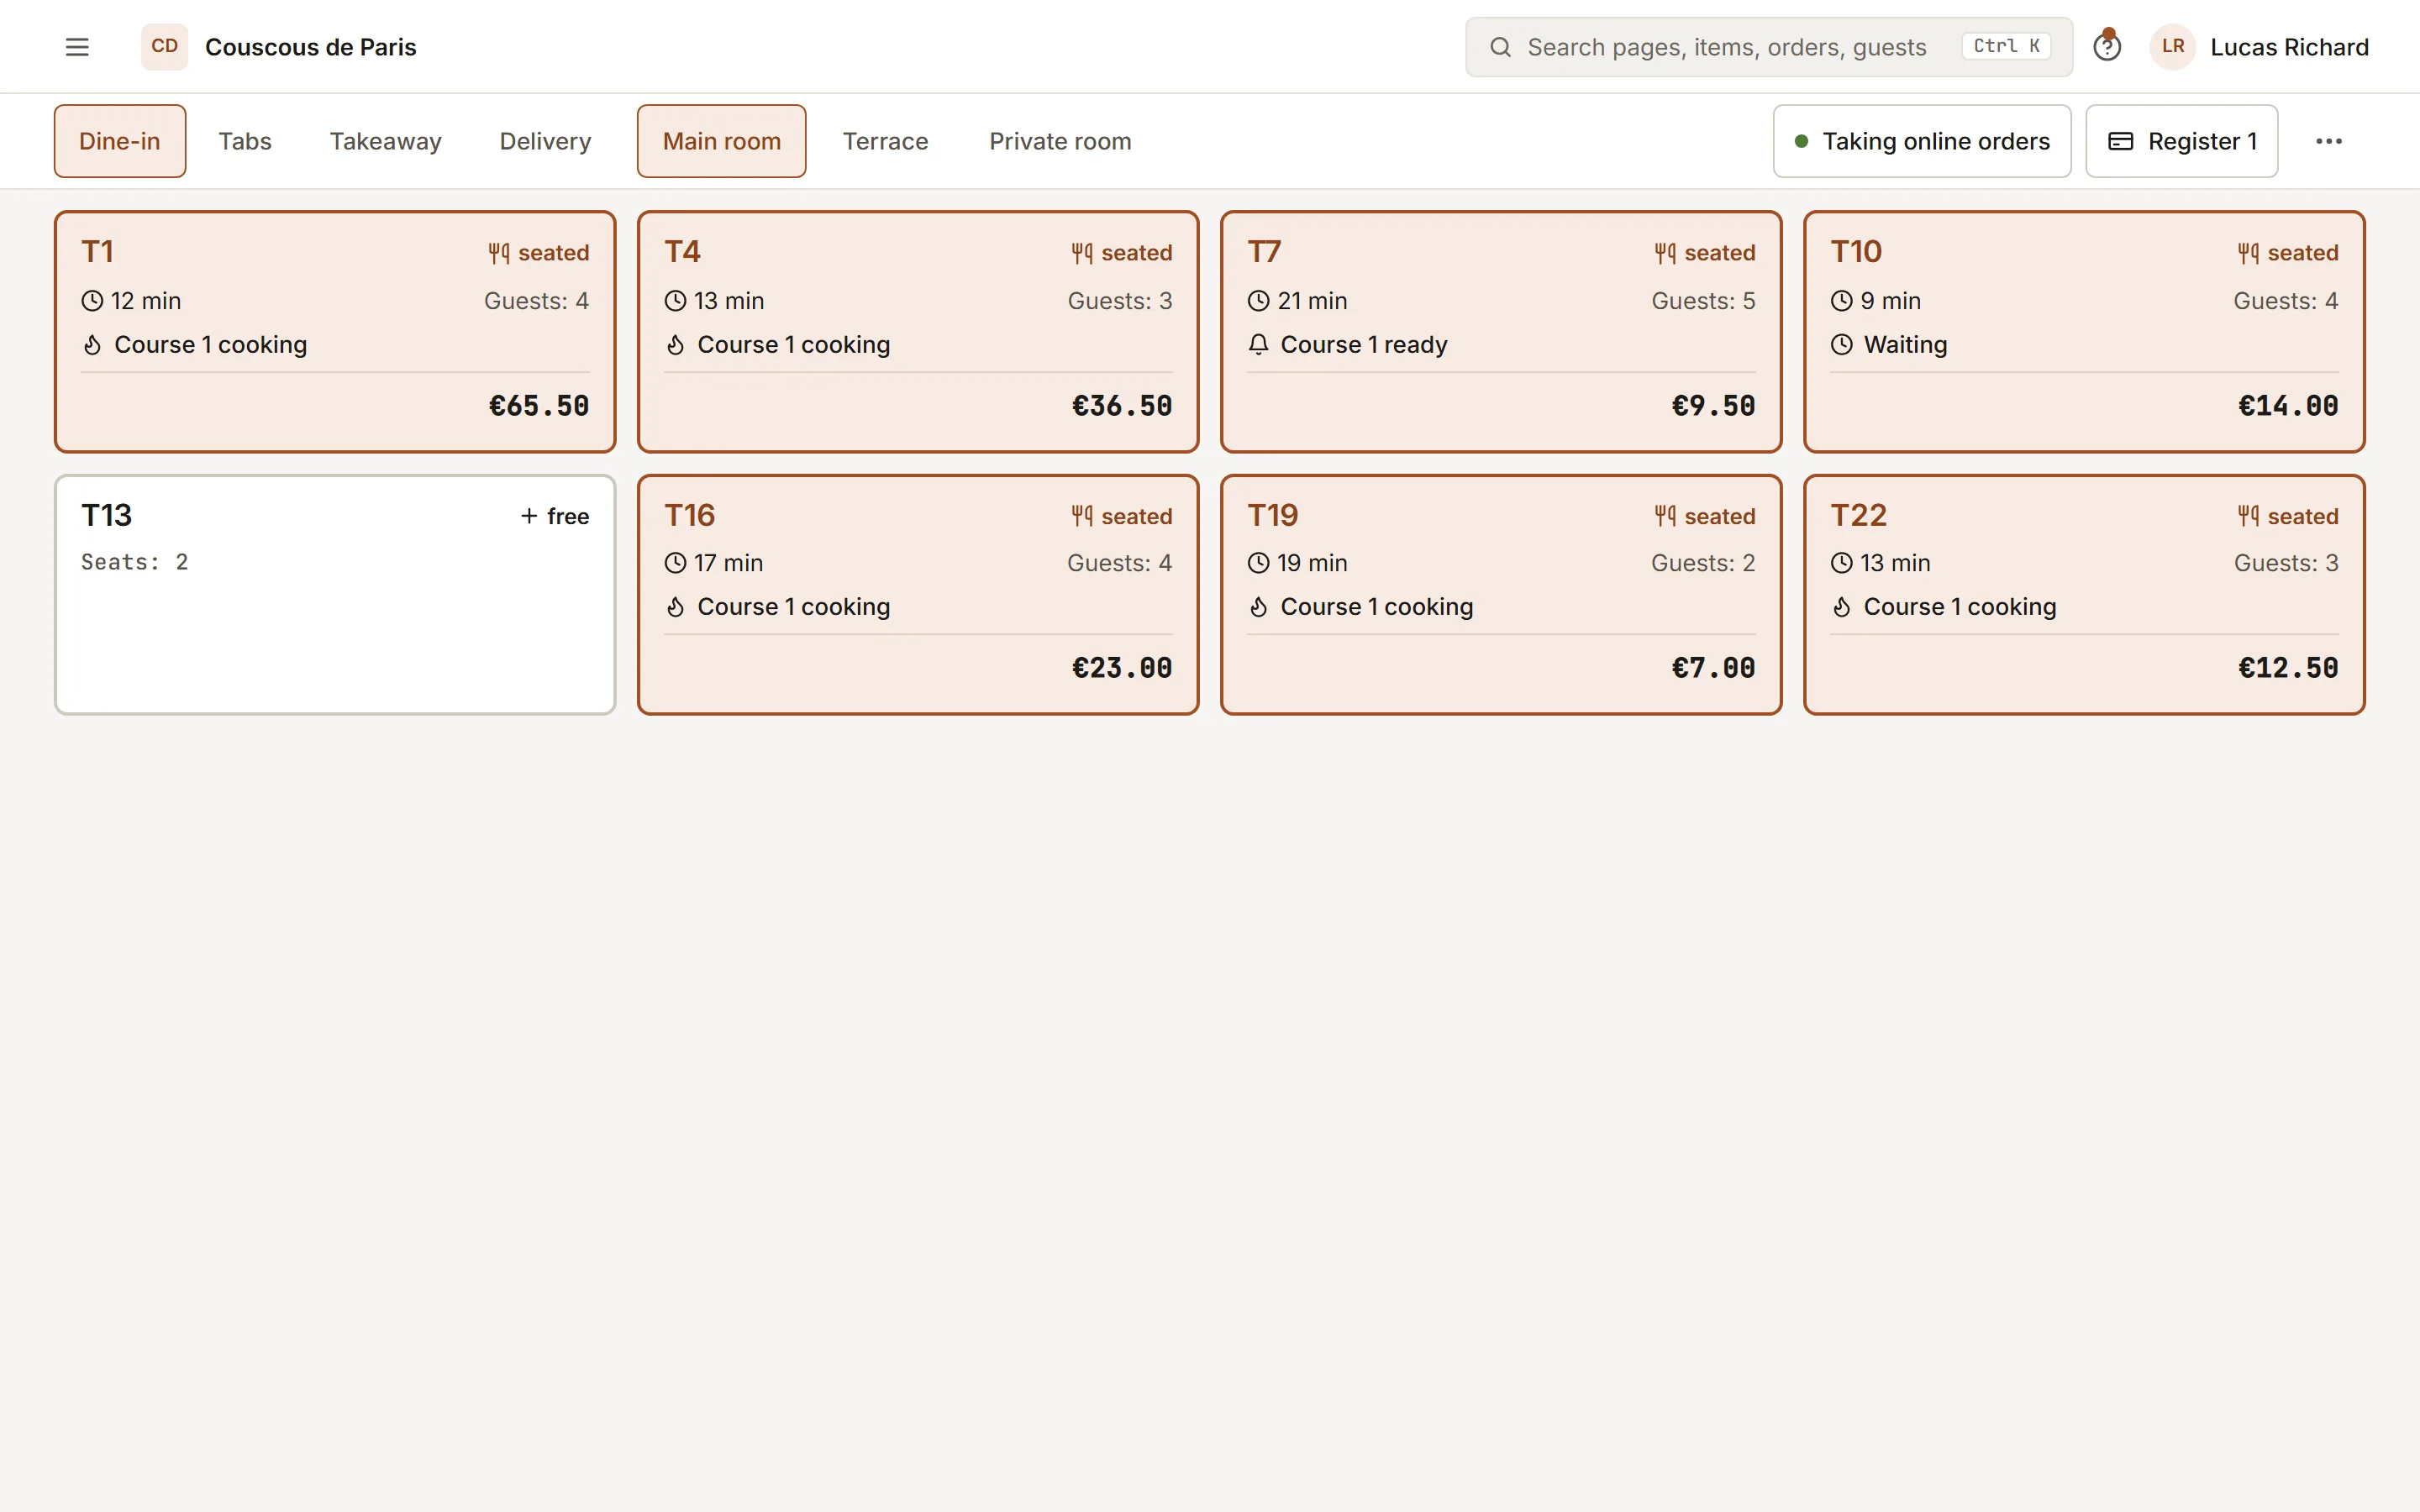The image size is (2420, 1512).
Task: Click T1 total €65.50
Action: [x=539, y=406]
